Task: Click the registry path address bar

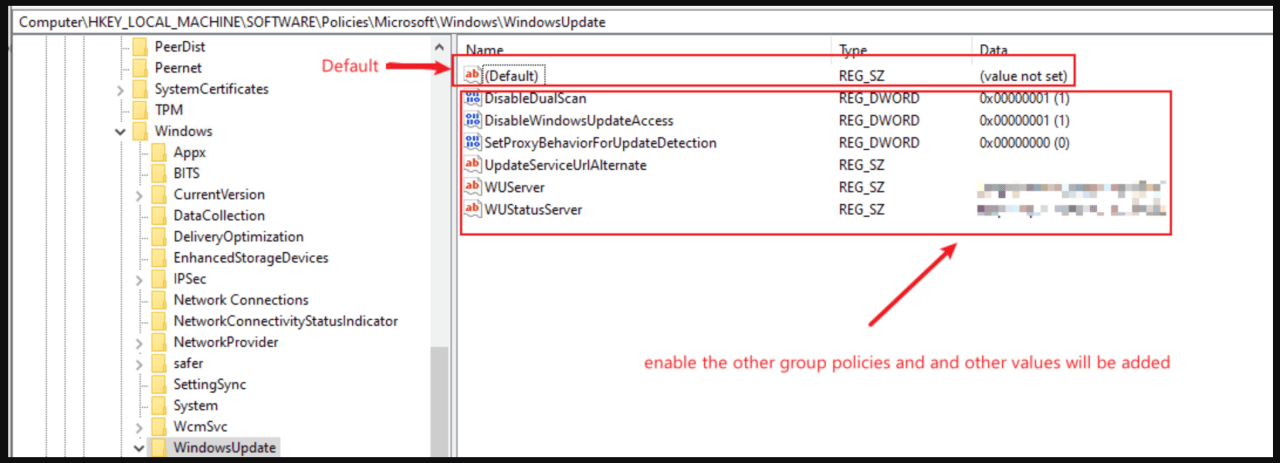Action: point(640,21)
